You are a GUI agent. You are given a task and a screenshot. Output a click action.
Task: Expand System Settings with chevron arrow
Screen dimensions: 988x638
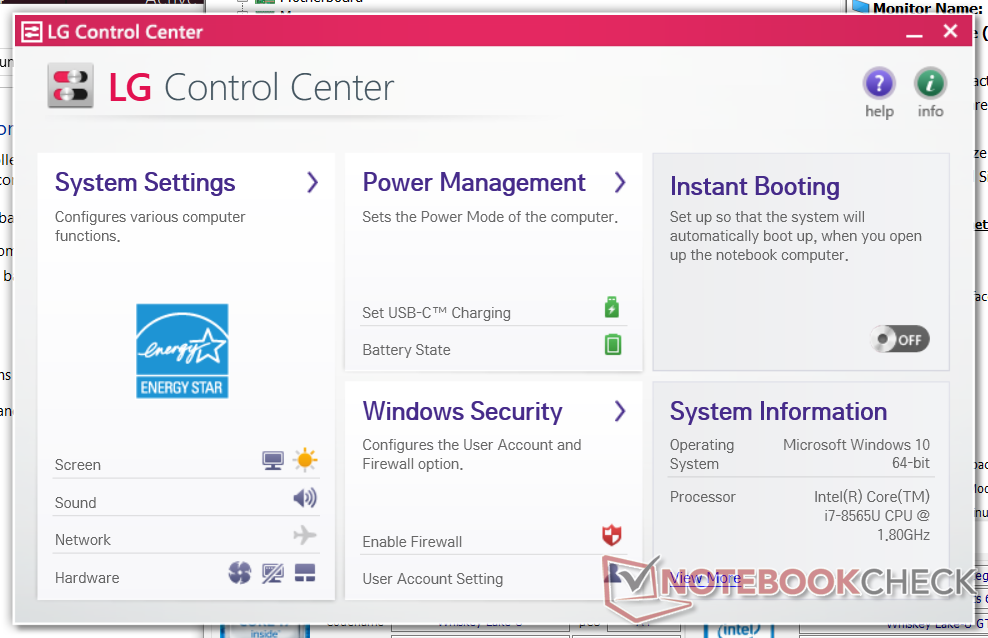coord(312,182)
